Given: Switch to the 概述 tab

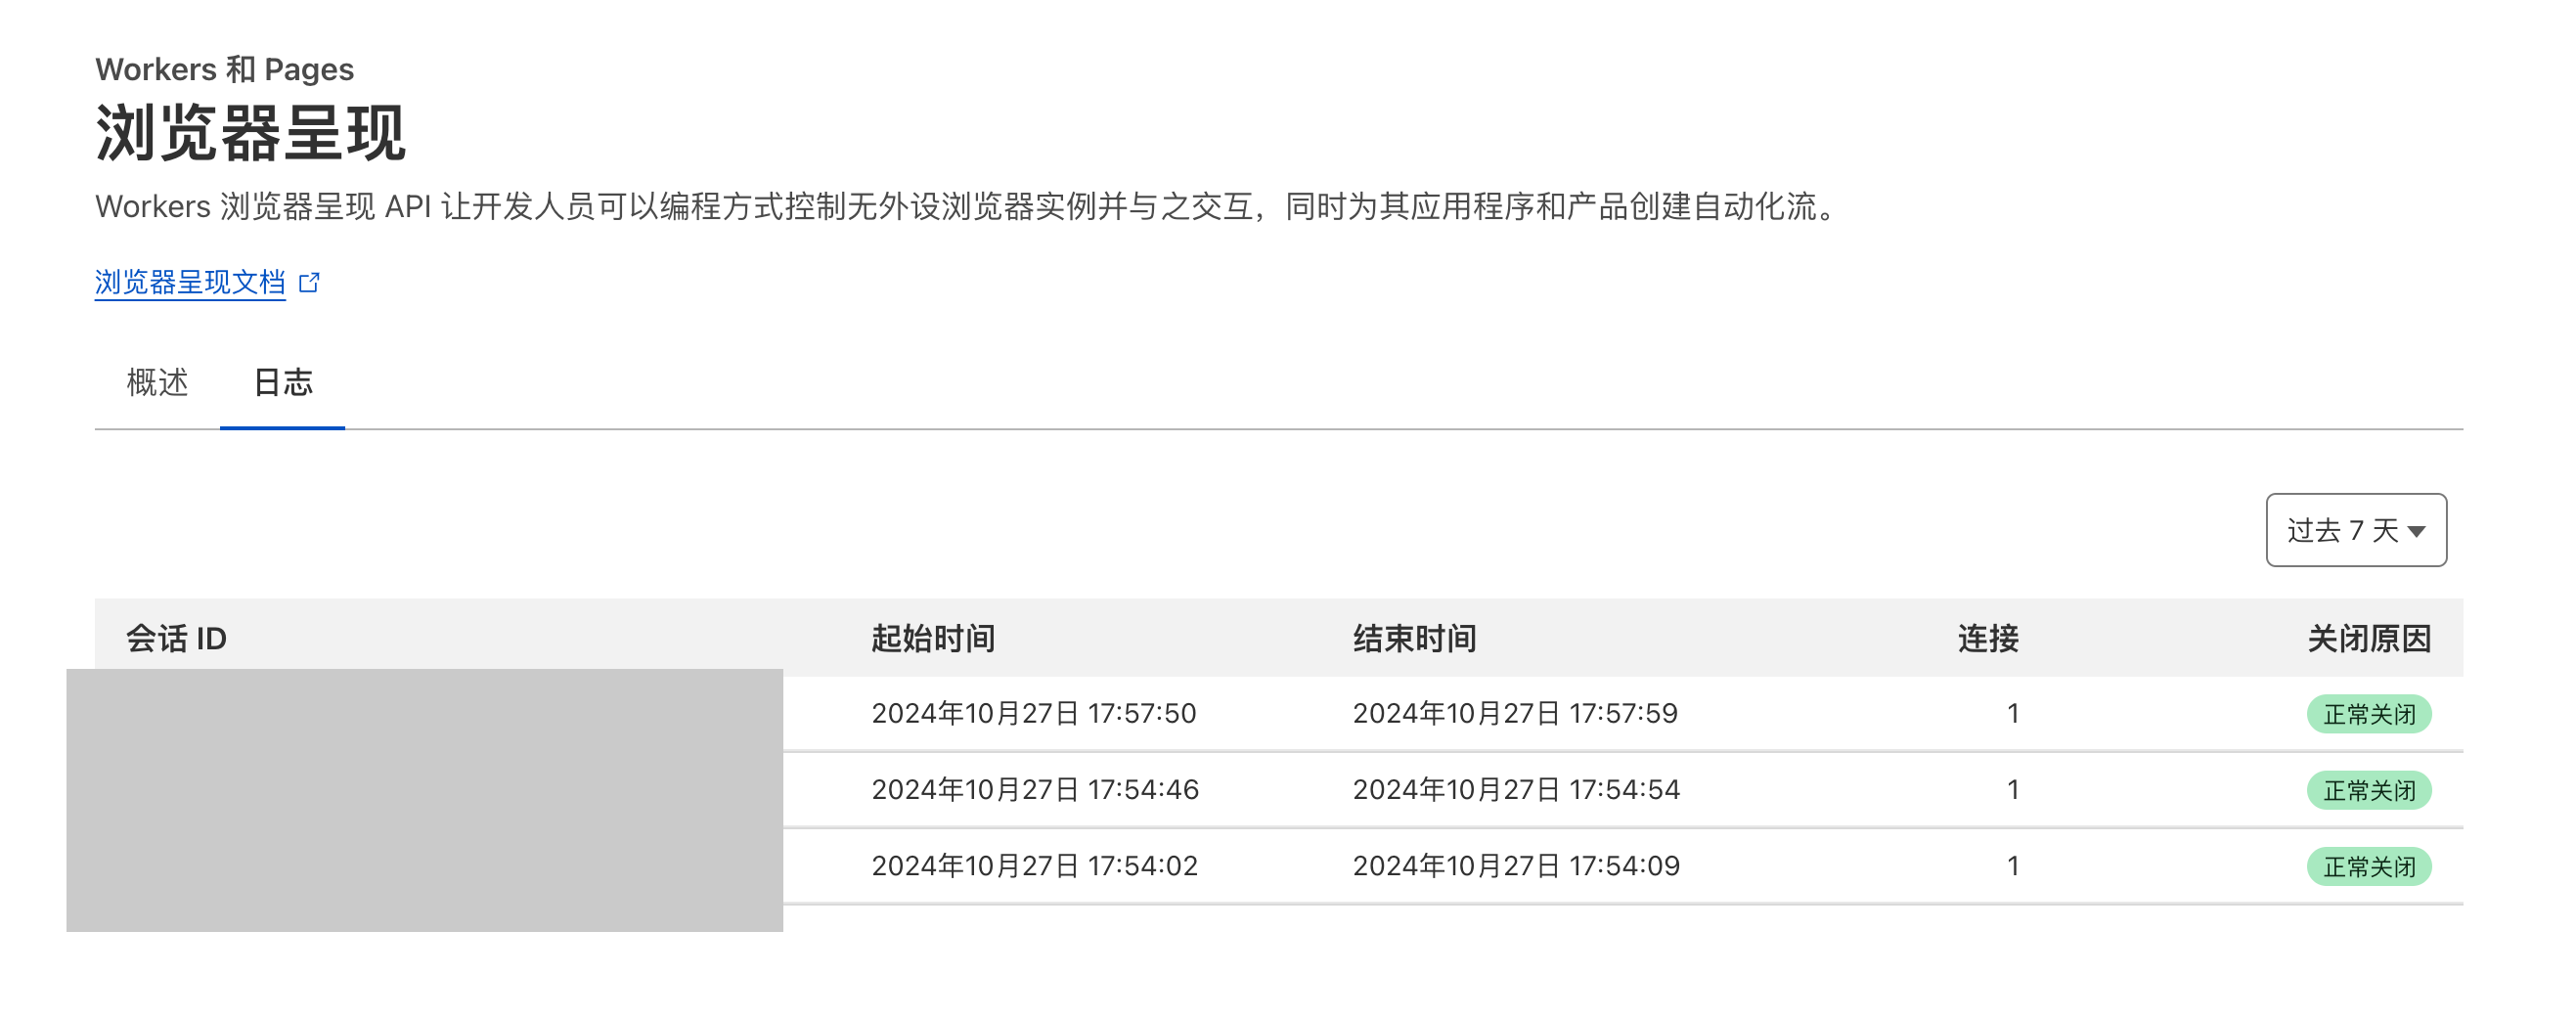Looking at the screenshot, I should point(156,384).
